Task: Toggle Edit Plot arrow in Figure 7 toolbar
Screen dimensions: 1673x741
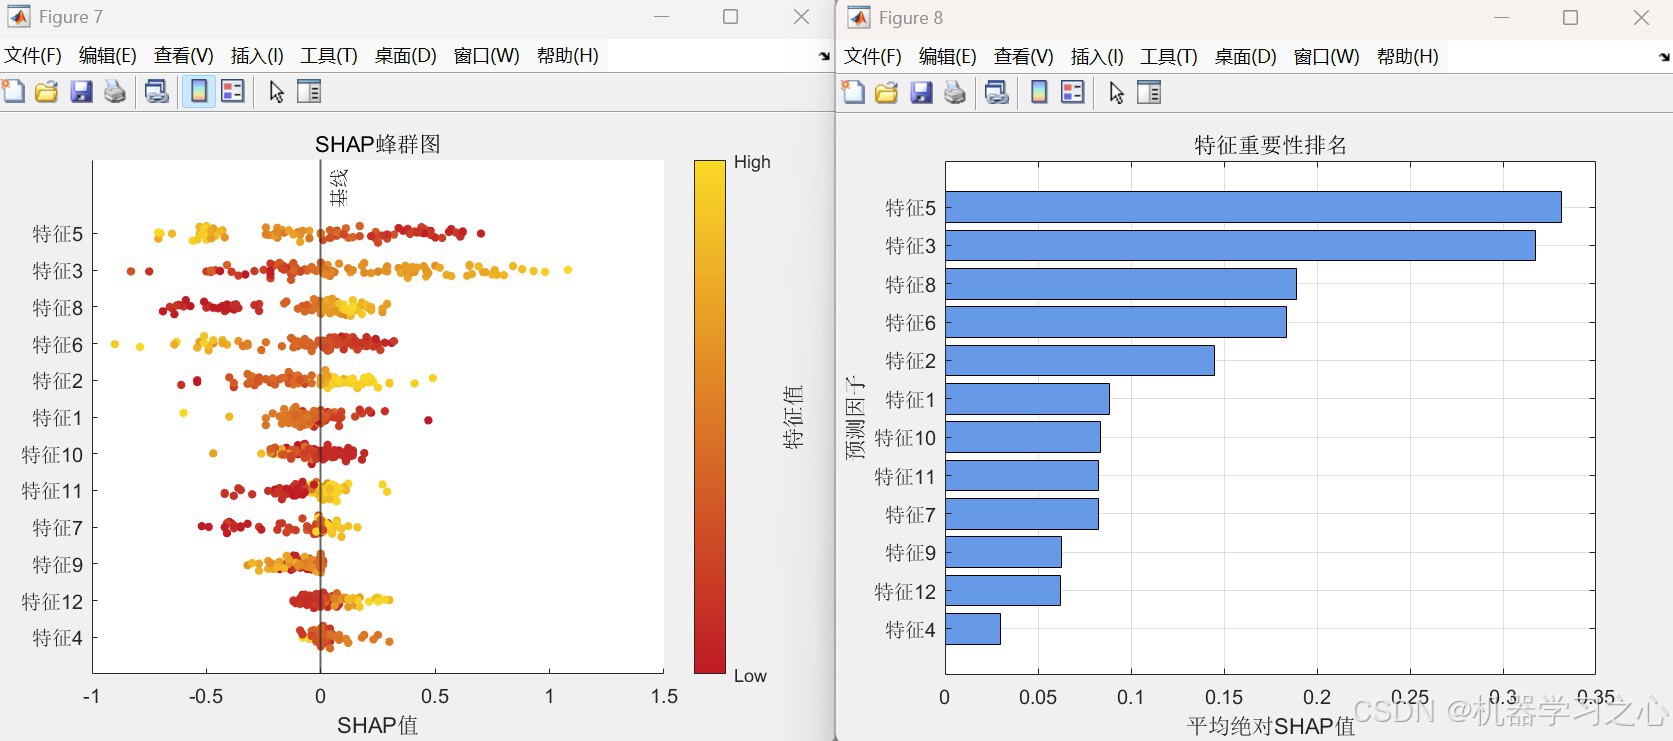Action: point(276,92)
